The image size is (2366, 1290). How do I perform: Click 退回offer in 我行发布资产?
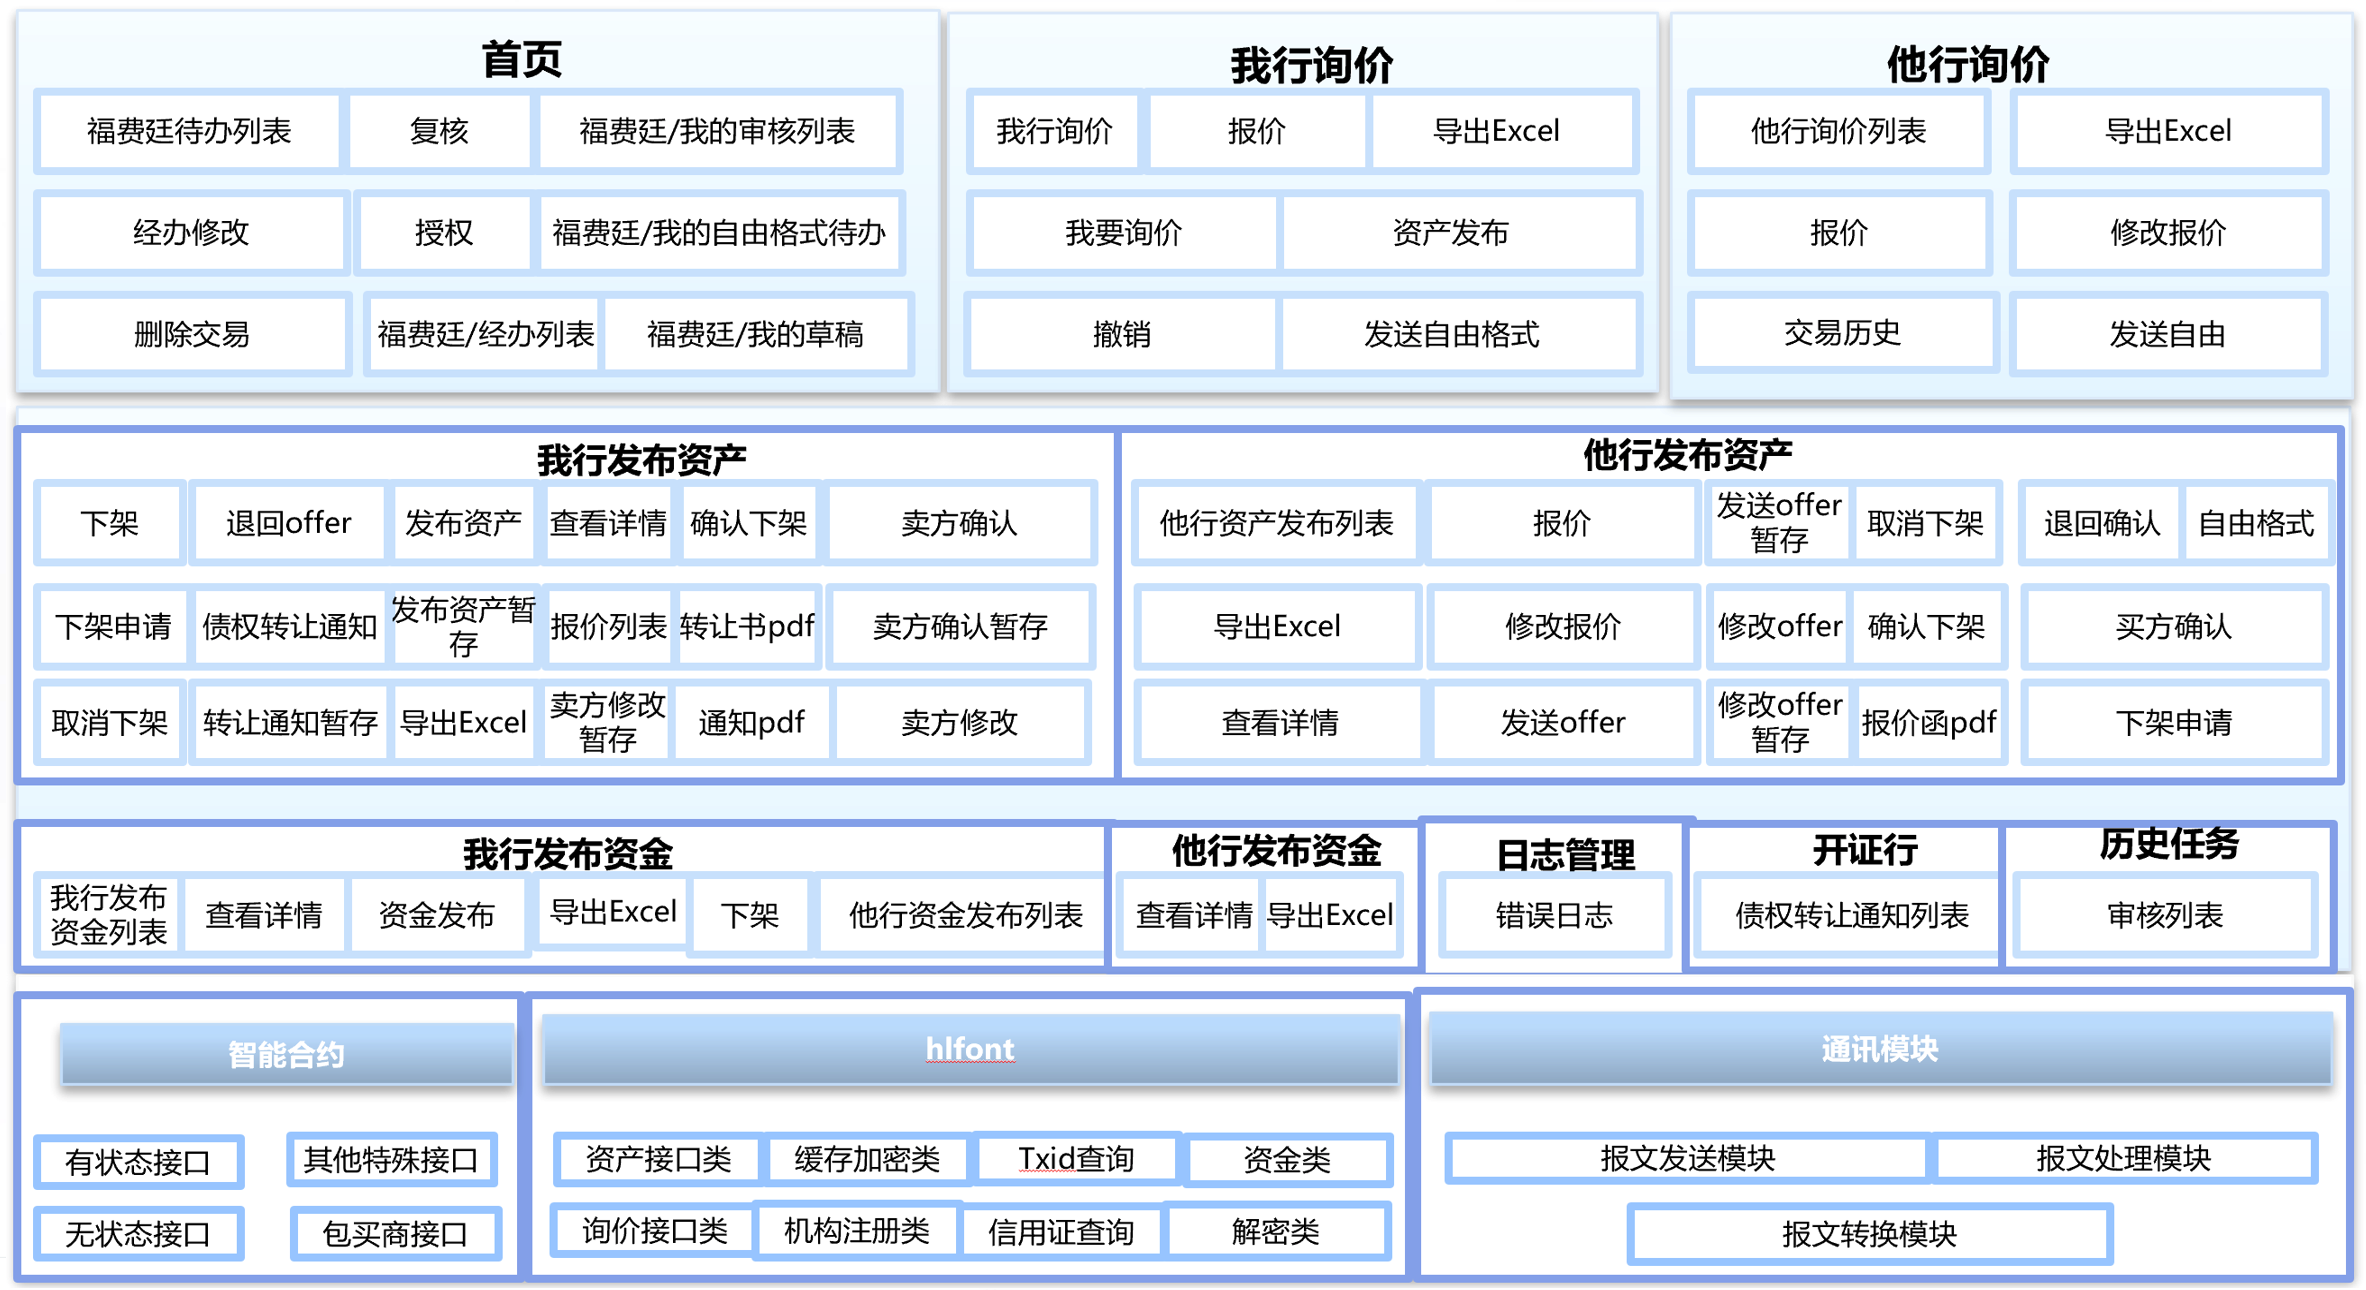click(288, 523)
